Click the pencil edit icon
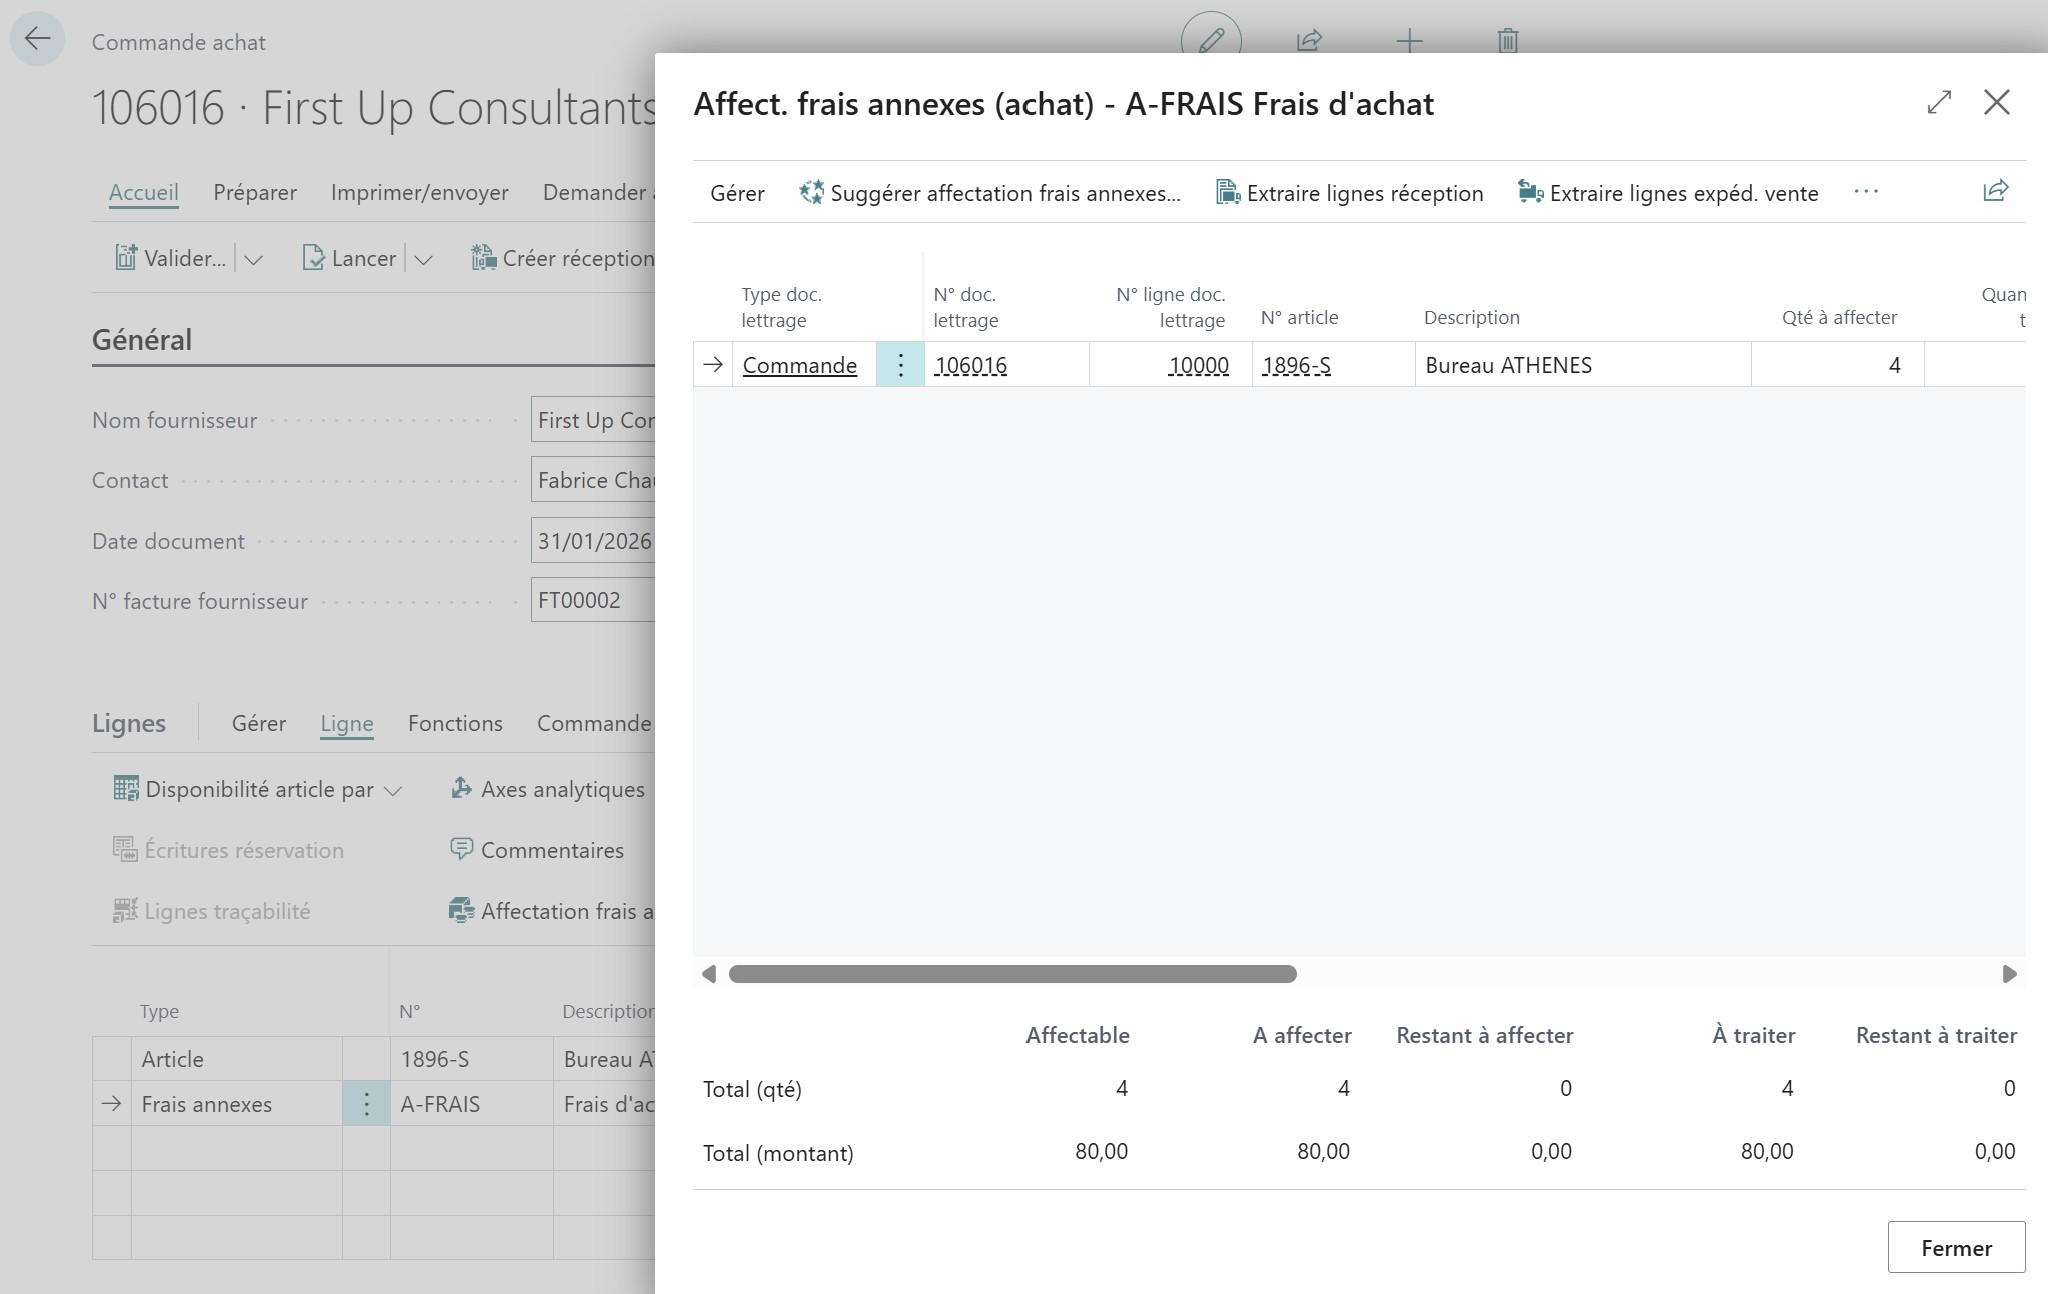The image size is (2048, 1294). tap(1211, 40)
